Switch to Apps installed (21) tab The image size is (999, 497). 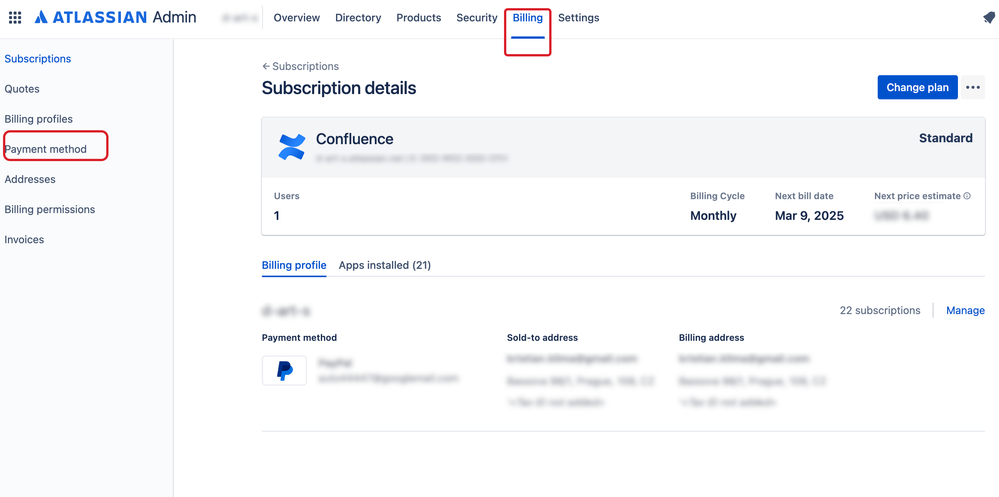click(385, 265)
